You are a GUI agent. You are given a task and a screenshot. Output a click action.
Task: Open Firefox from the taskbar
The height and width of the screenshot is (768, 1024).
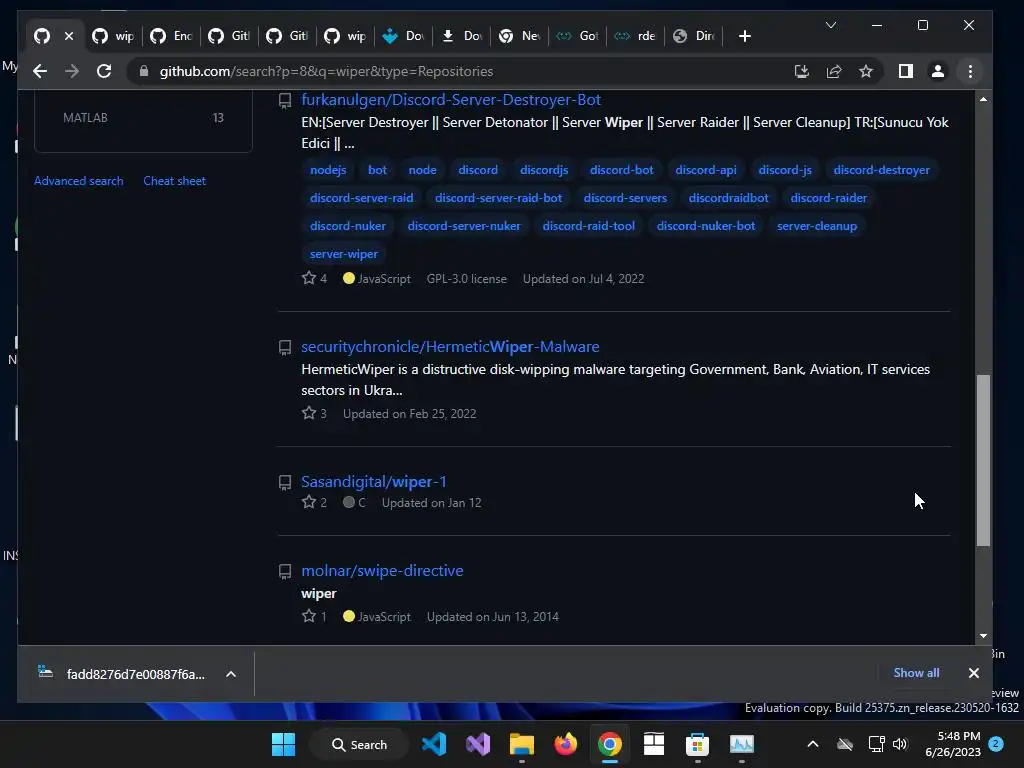[x=566, y=744]
